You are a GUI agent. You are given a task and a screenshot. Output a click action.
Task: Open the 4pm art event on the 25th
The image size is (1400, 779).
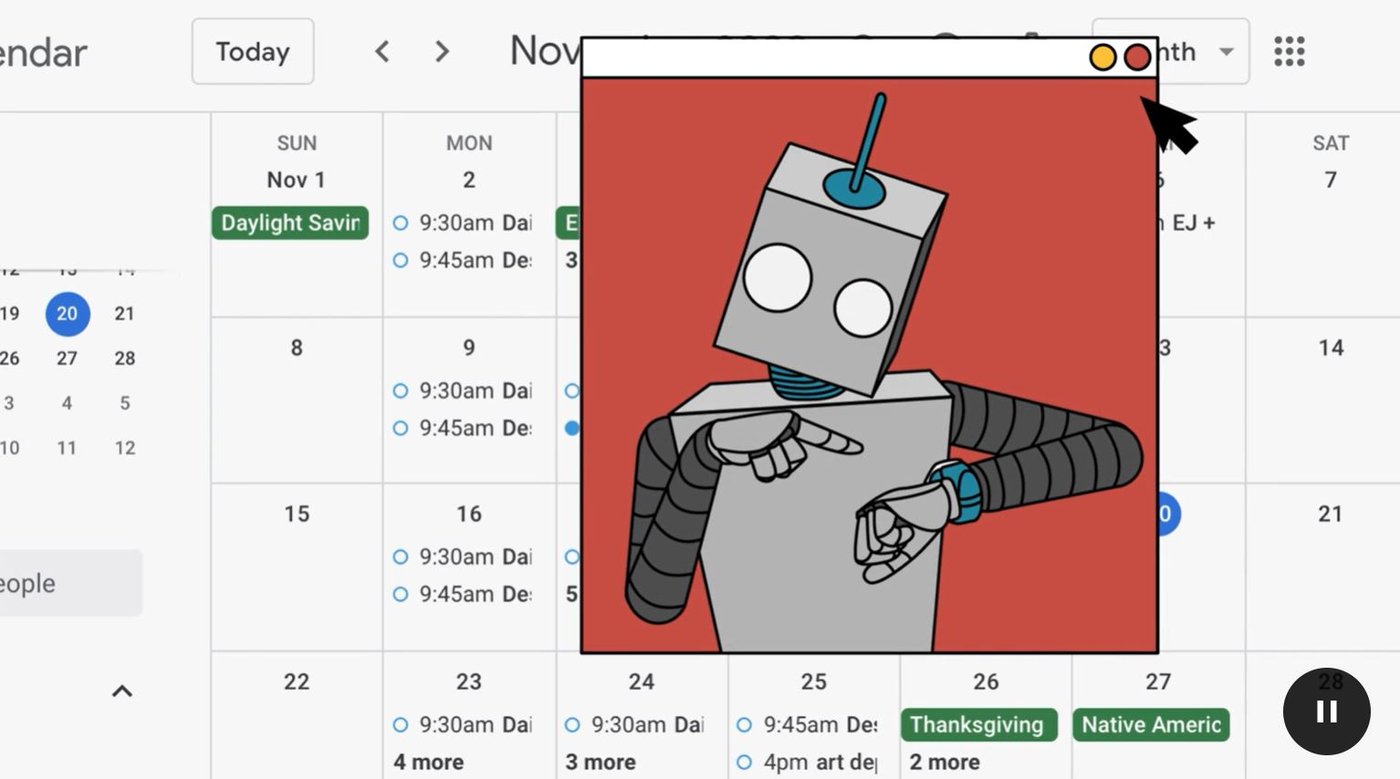[807, 762]
